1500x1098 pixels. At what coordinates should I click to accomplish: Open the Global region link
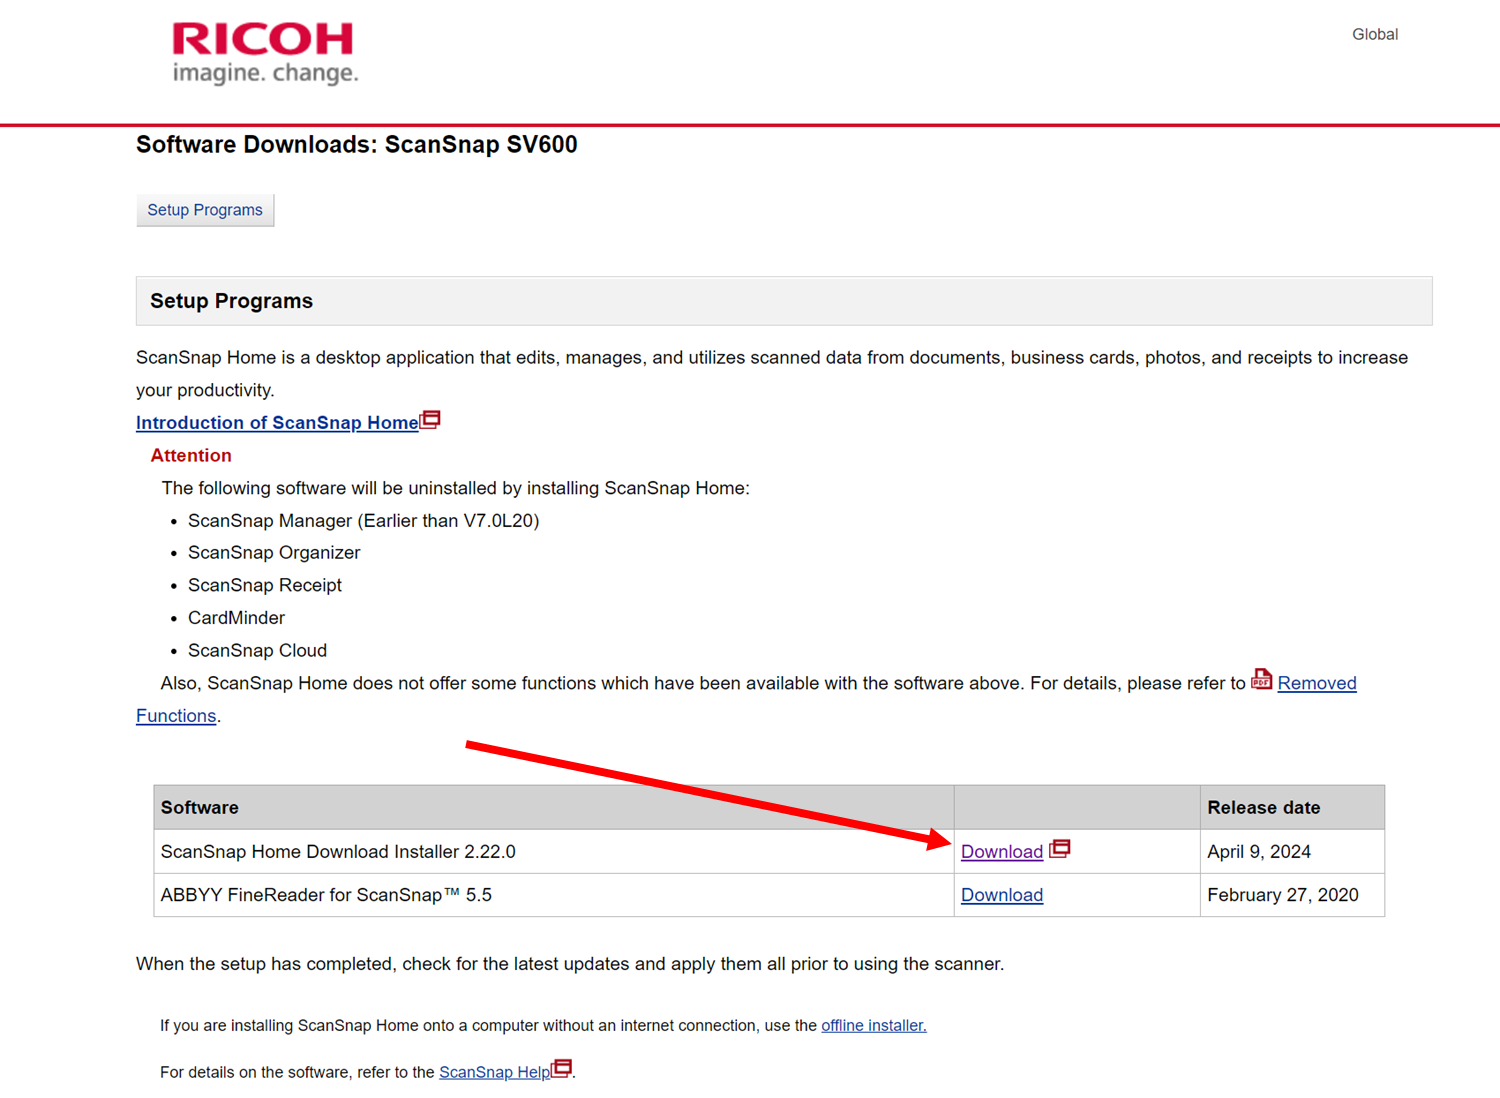pos(1375,34)
